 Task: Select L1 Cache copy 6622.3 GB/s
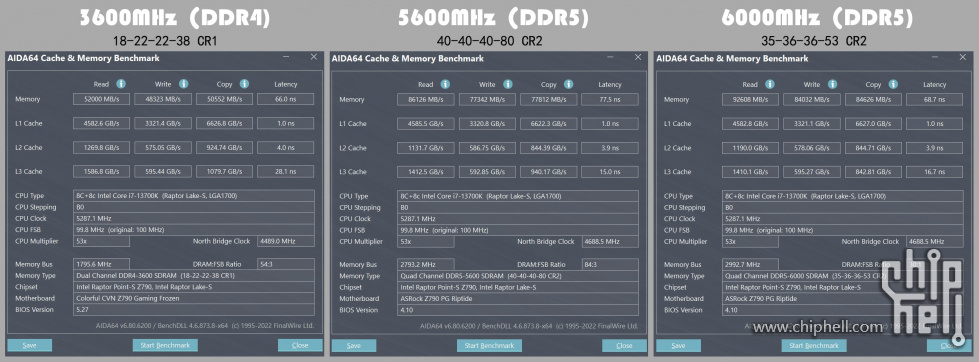point(549,124)
